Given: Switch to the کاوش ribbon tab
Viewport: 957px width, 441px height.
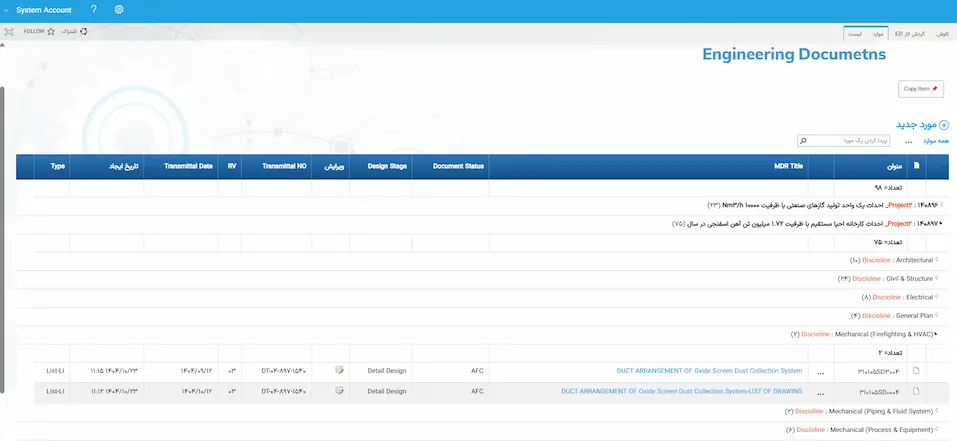Looking at the screenshot, I should (x=943, y=34).
